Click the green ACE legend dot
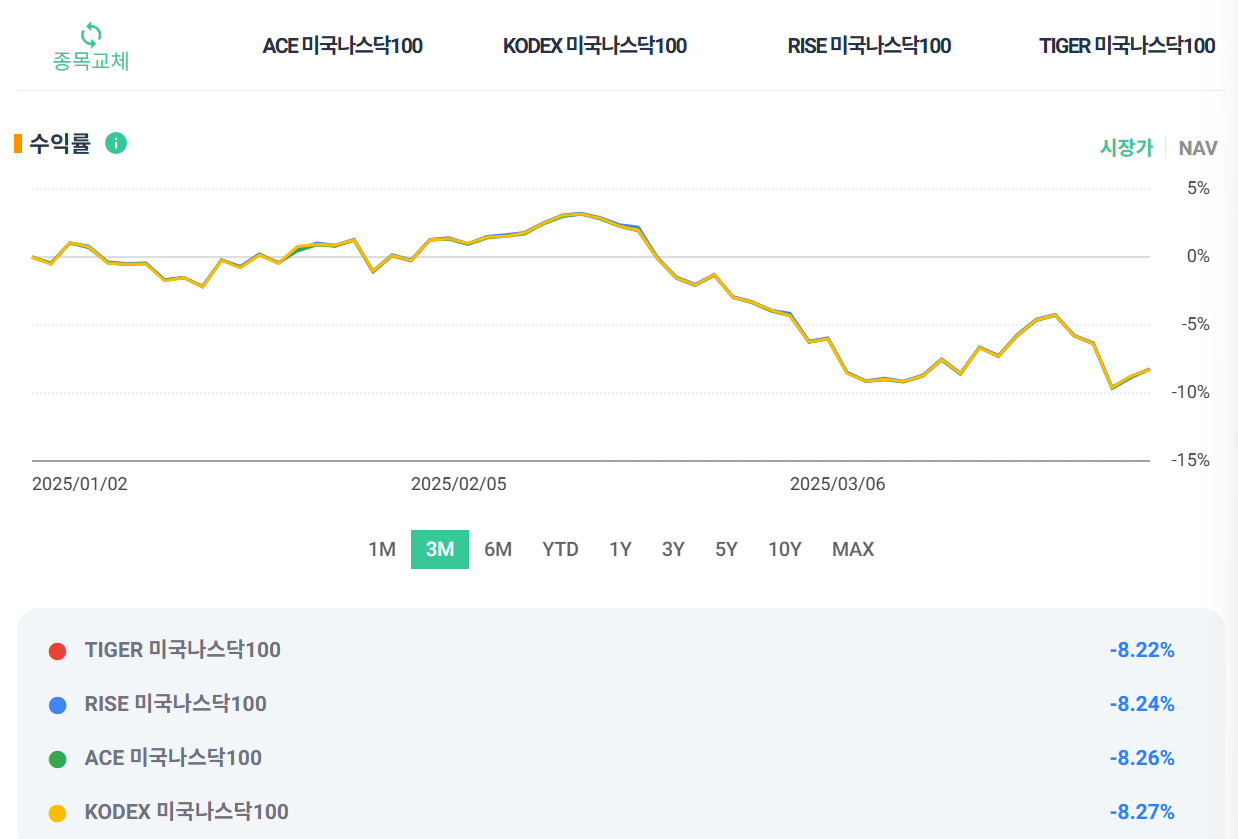The image size is (1238, 839). [57, 759]
